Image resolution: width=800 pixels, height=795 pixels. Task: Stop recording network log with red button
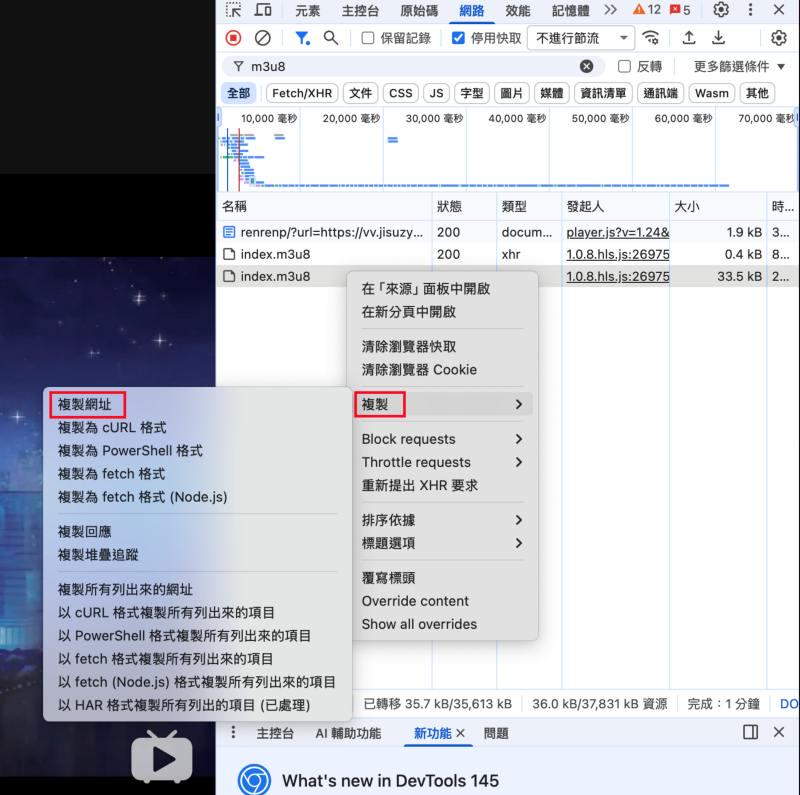click(x=233, y=38)
